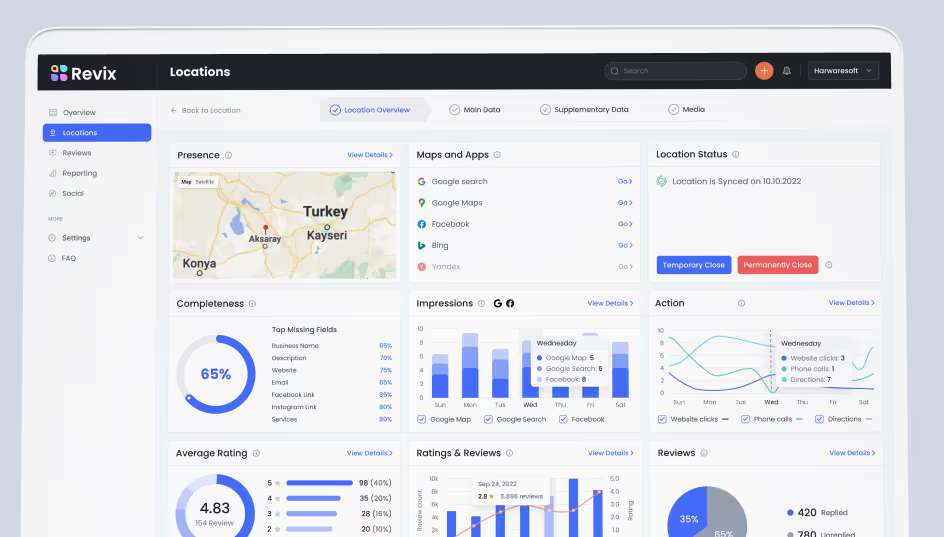Uncheck the Google Map checkbox
The image size is (944, 537).
(x=422, y=419)
